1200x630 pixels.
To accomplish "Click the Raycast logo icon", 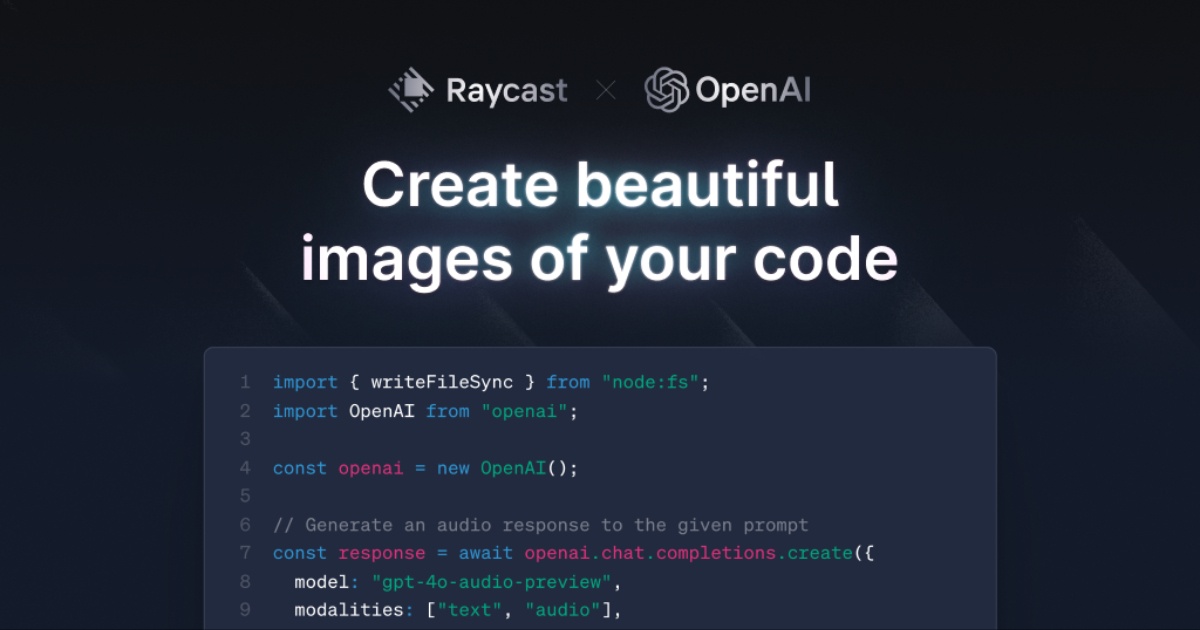I will coord(411,91).
